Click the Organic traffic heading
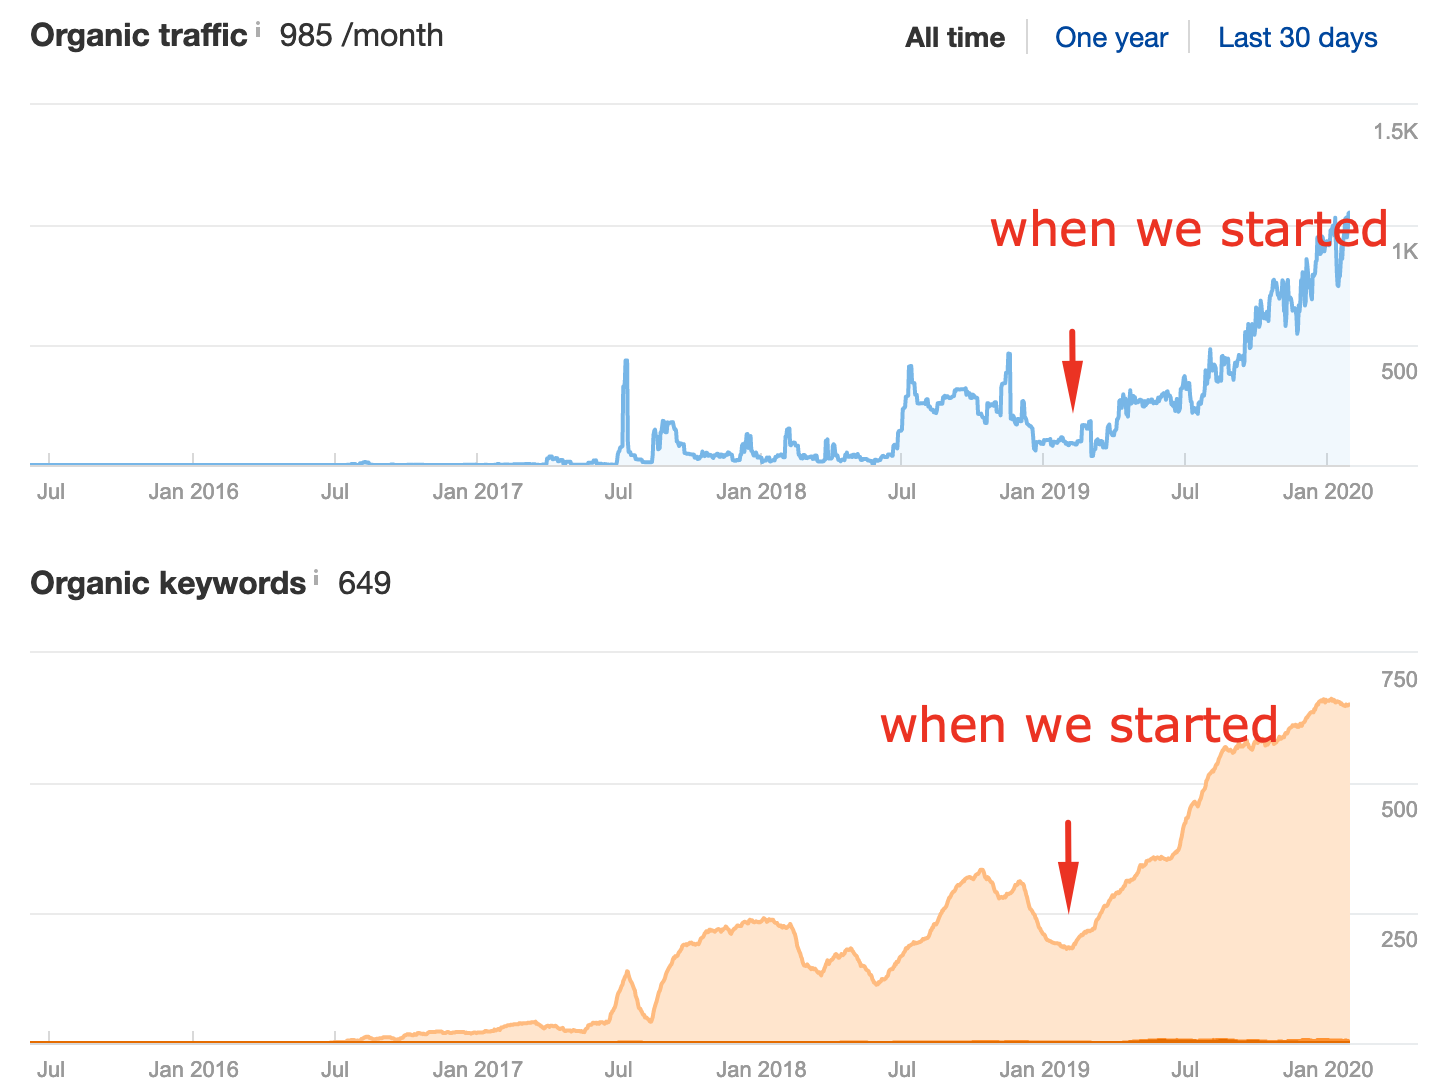Image resolution: width=1436 pixels, height=1090 pixels. [138, 36]
